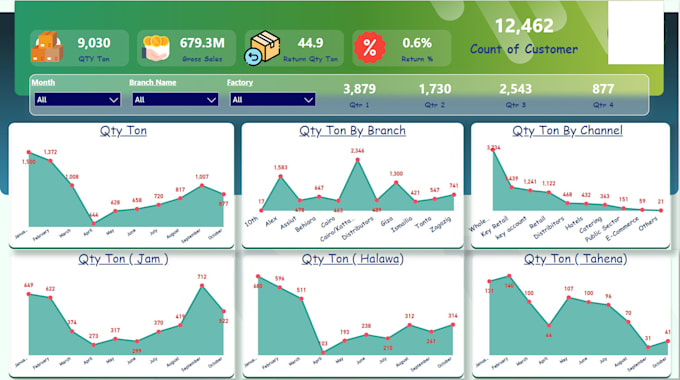Open the Month filter dropdown
The width and height of the screenshot is (680, 380).
[x=77, y=100]
